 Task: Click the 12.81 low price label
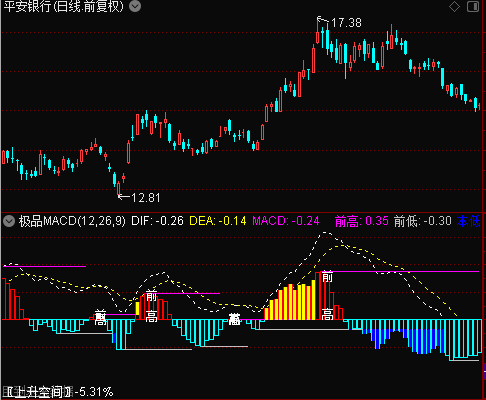point(146,198)
